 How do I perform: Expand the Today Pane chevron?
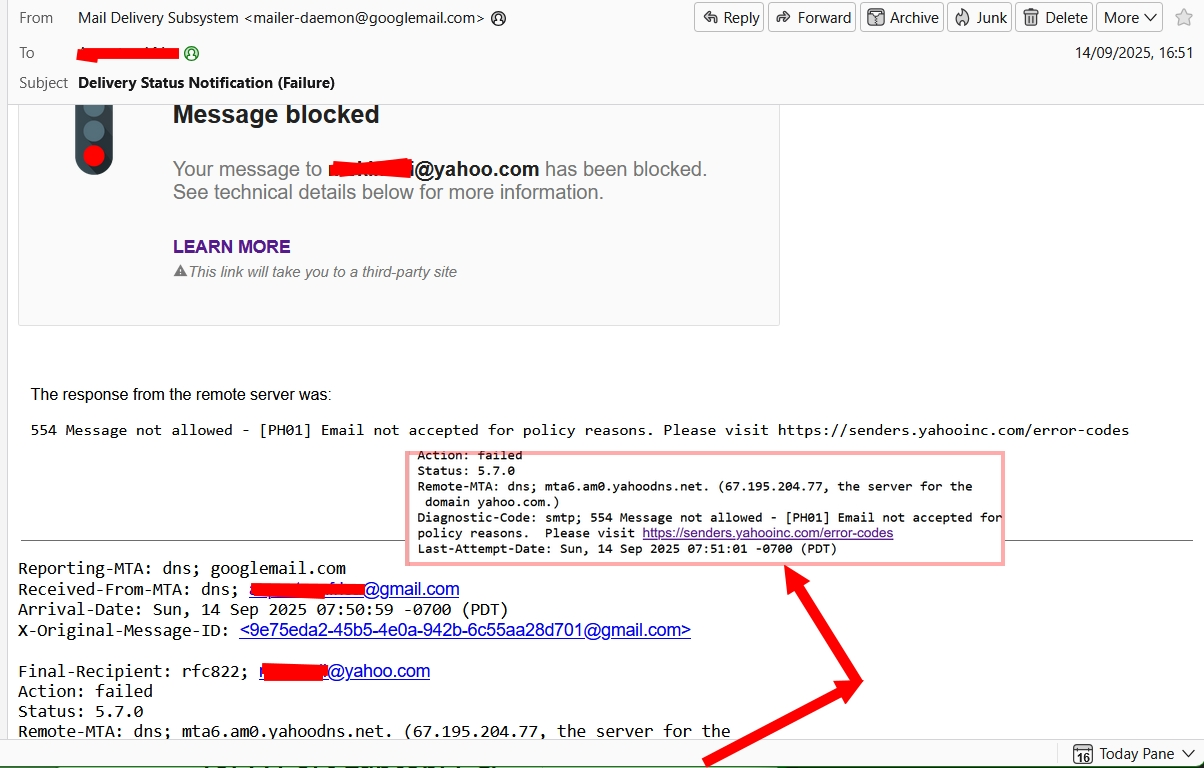point(1188,754)
